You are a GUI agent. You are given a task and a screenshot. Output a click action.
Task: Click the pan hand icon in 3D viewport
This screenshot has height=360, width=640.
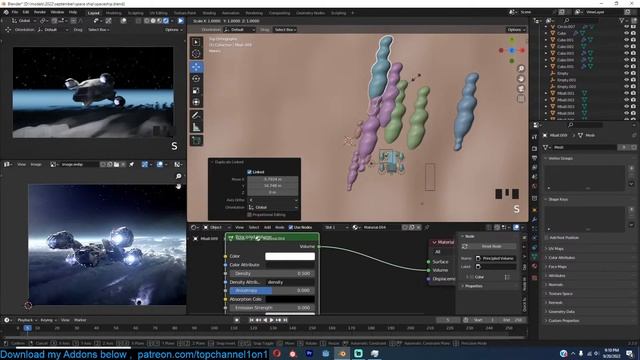coord(521,78)
